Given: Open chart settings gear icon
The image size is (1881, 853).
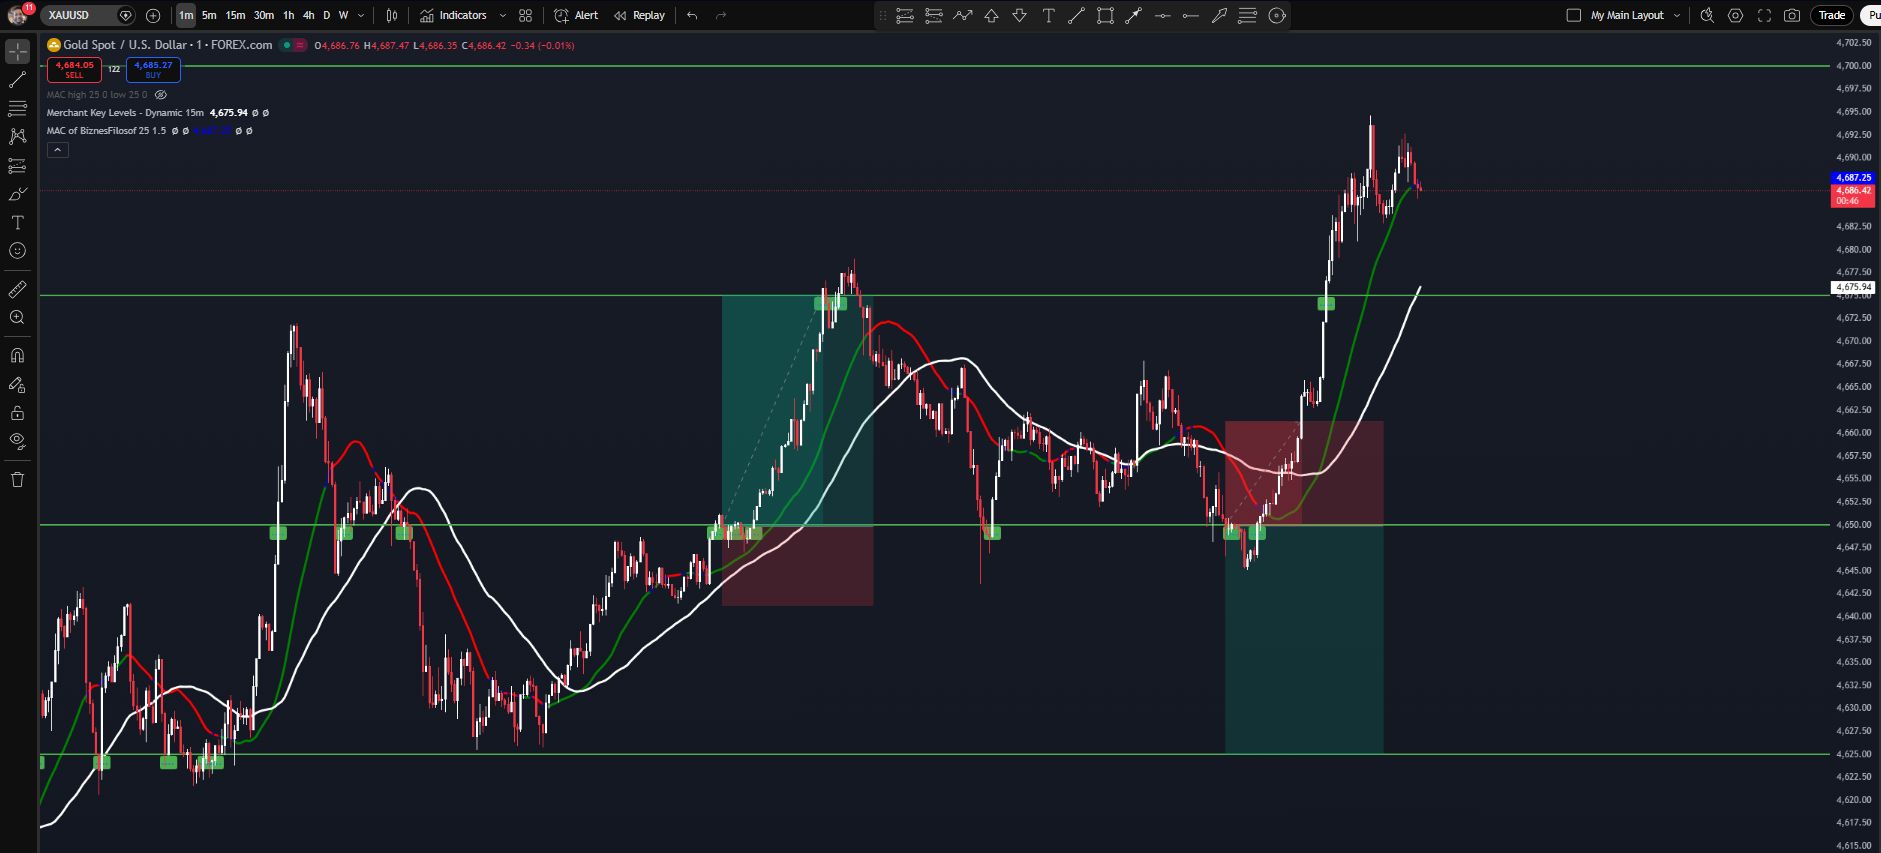Looking at the screenshot, I should pyautogui.click(x=1735, y=15).
